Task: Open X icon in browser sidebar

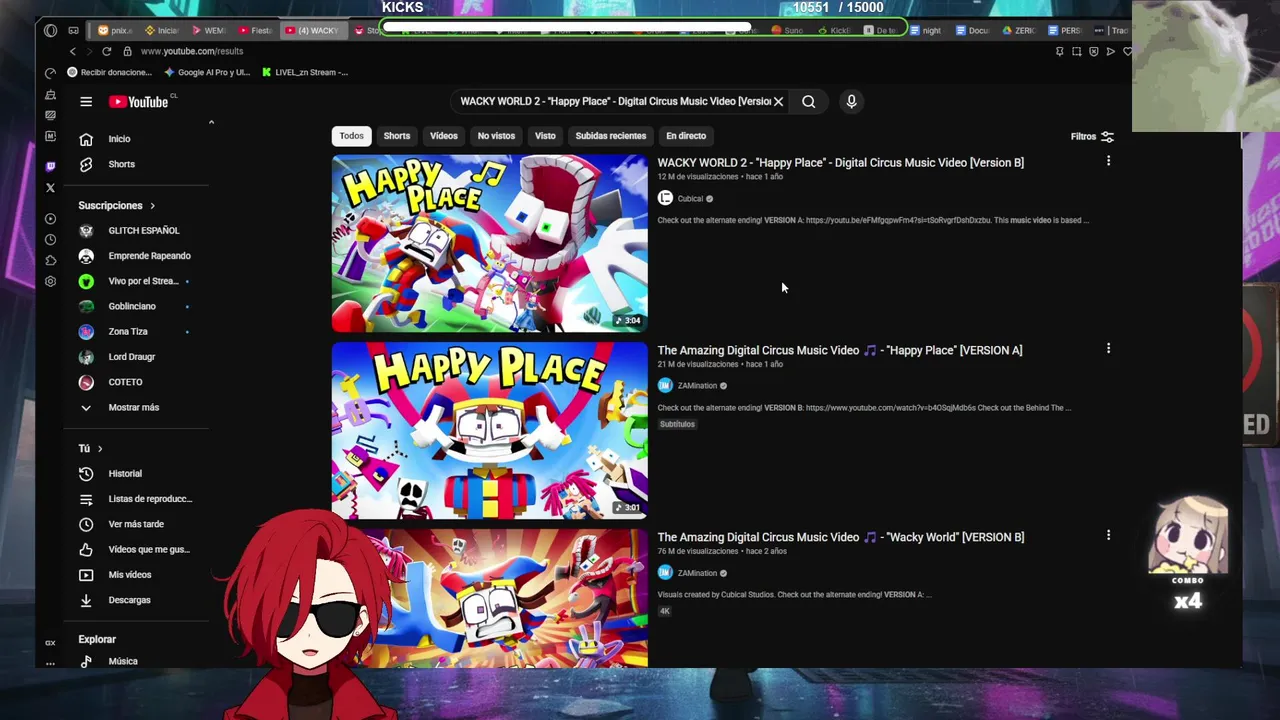Action: coord(50,188)
